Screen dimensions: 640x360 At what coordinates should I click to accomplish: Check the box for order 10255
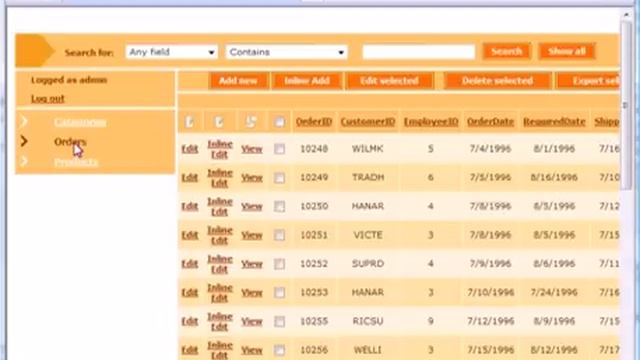click(x=280, y=322)
